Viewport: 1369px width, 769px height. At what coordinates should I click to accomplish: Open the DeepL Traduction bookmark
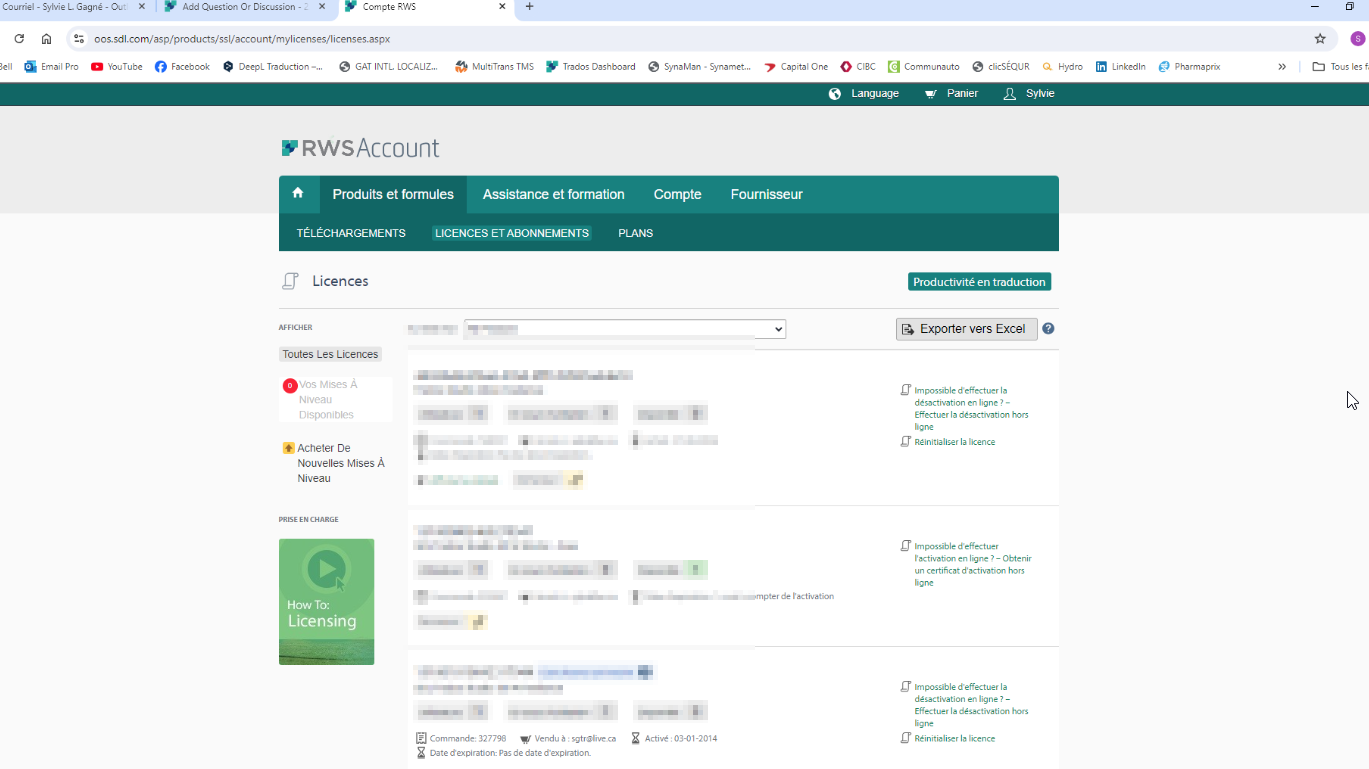pos(273,67)
